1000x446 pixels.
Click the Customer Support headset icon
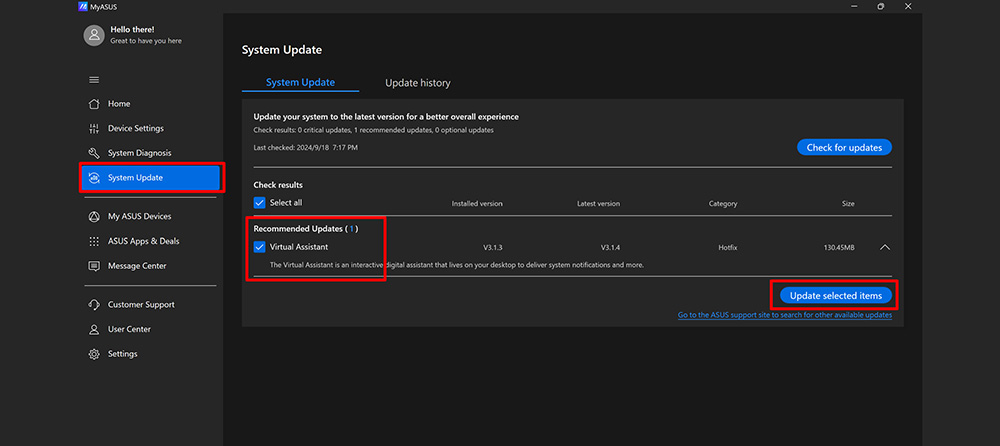tap(94, 305)
